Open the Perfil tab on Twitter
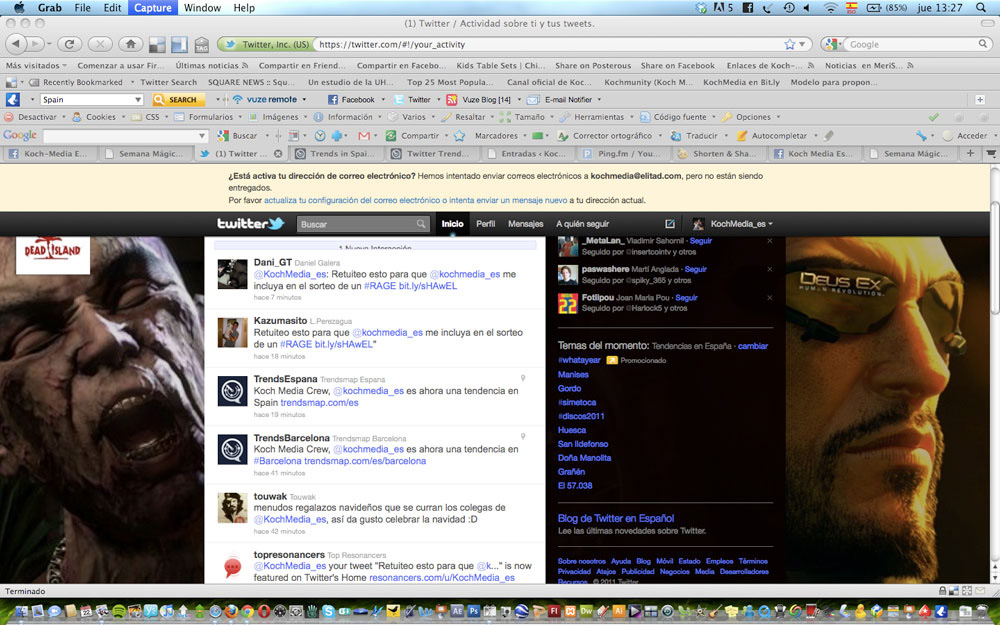 485,224
